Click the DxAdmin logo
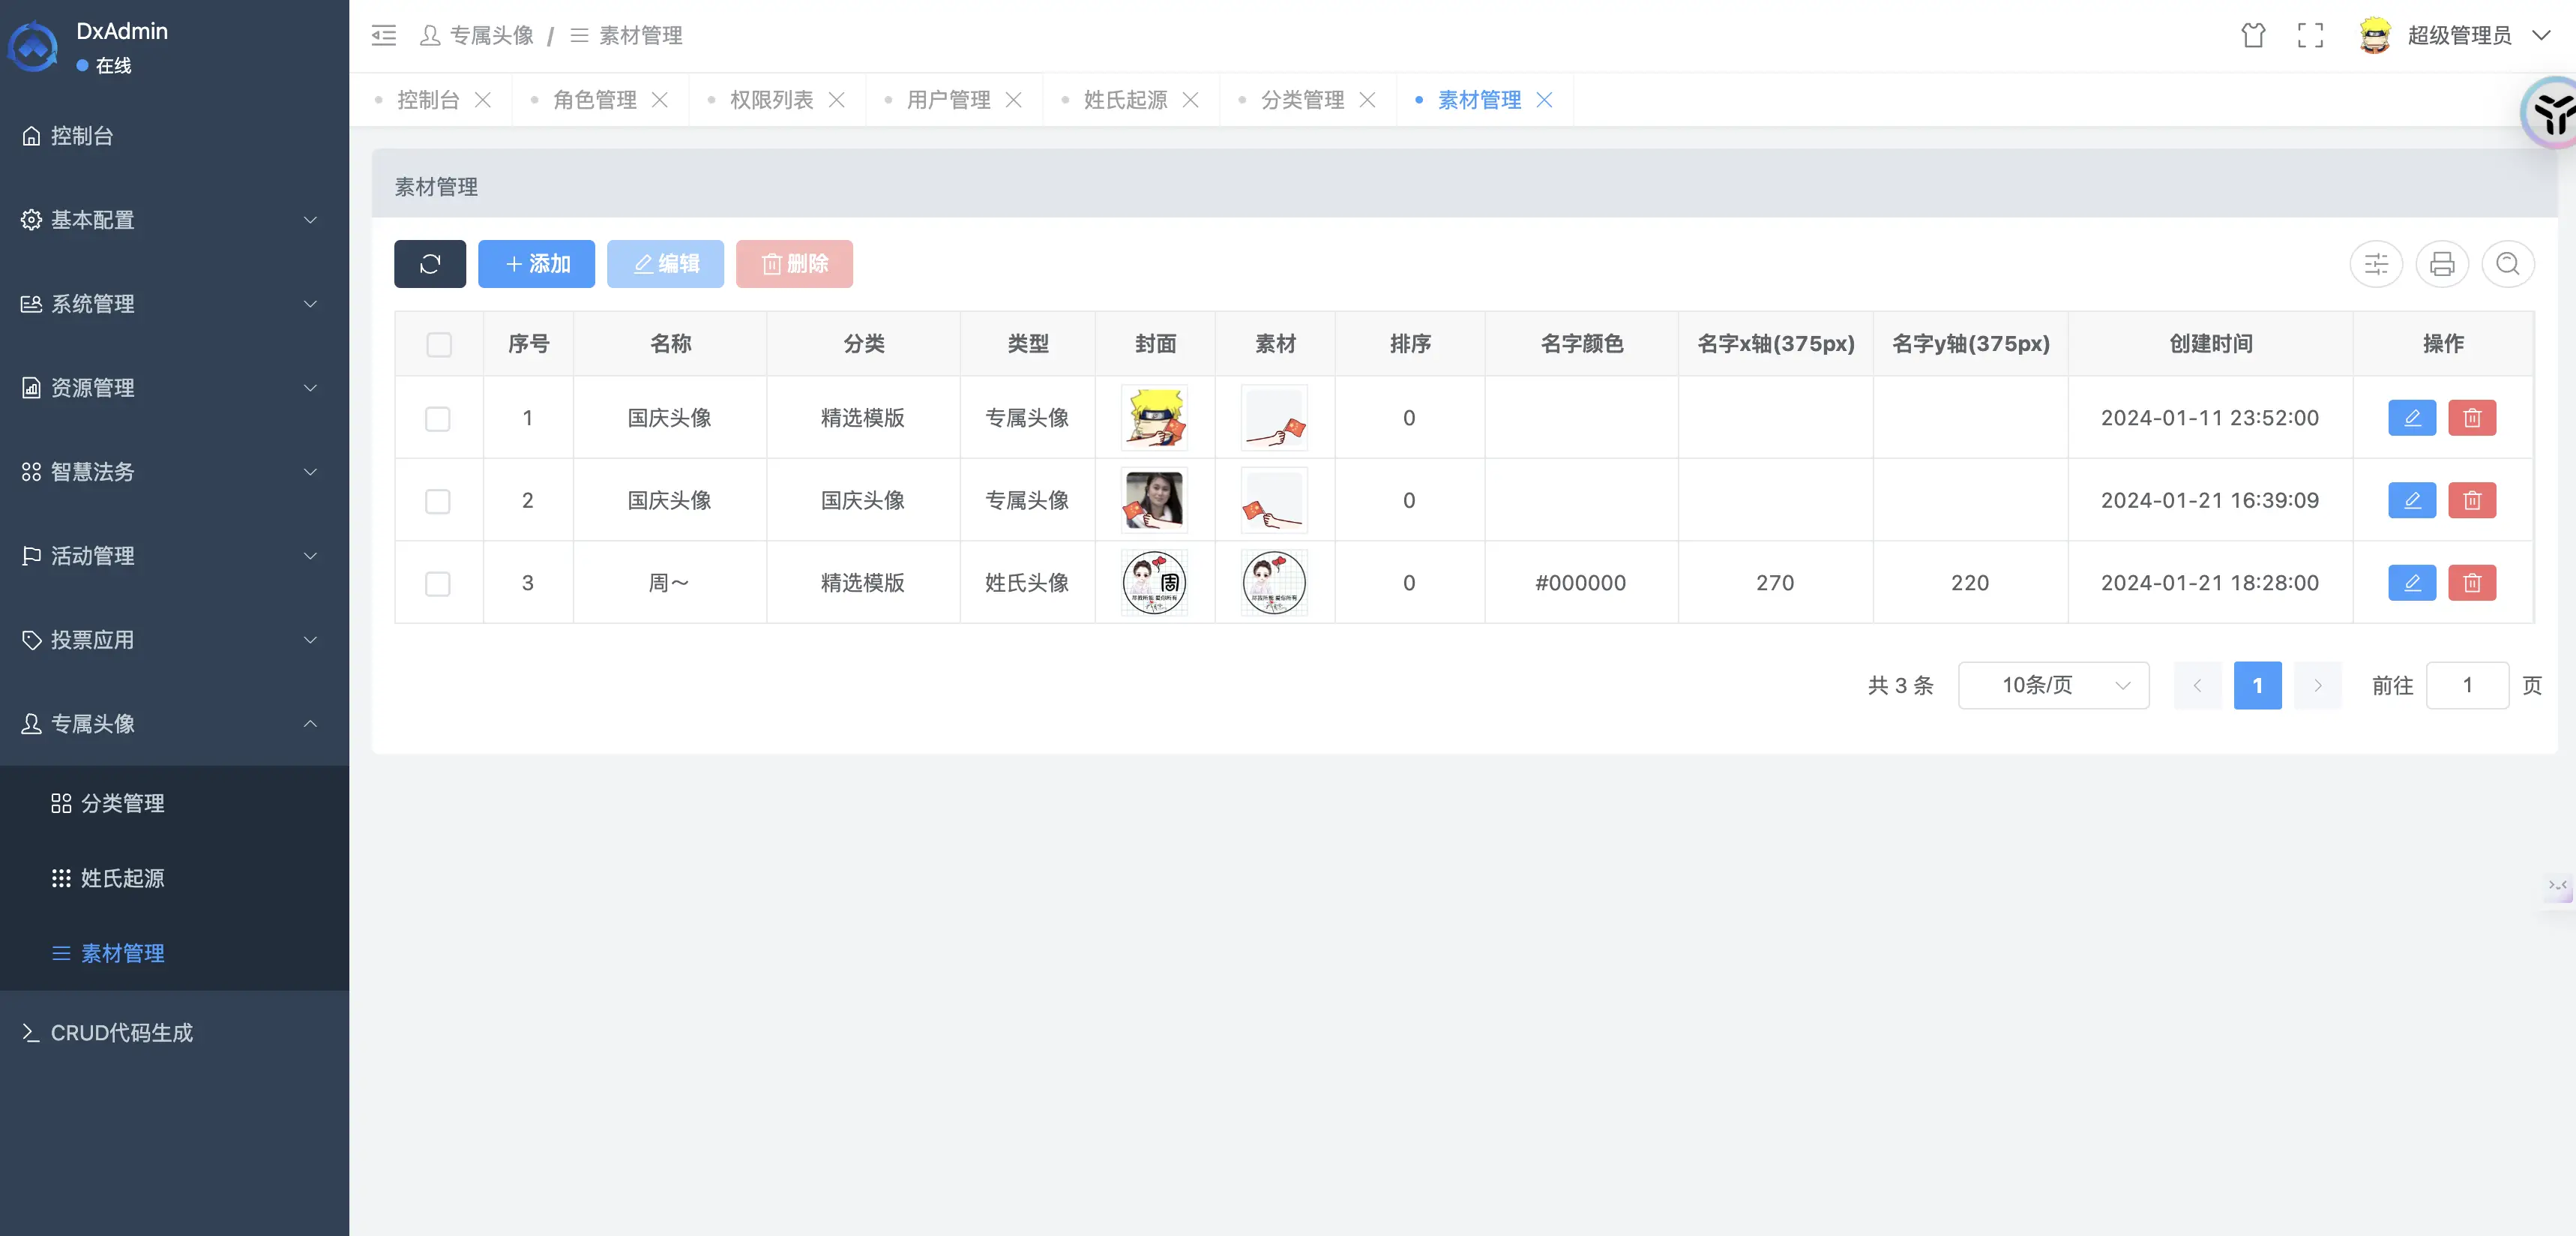 point(33,47)
